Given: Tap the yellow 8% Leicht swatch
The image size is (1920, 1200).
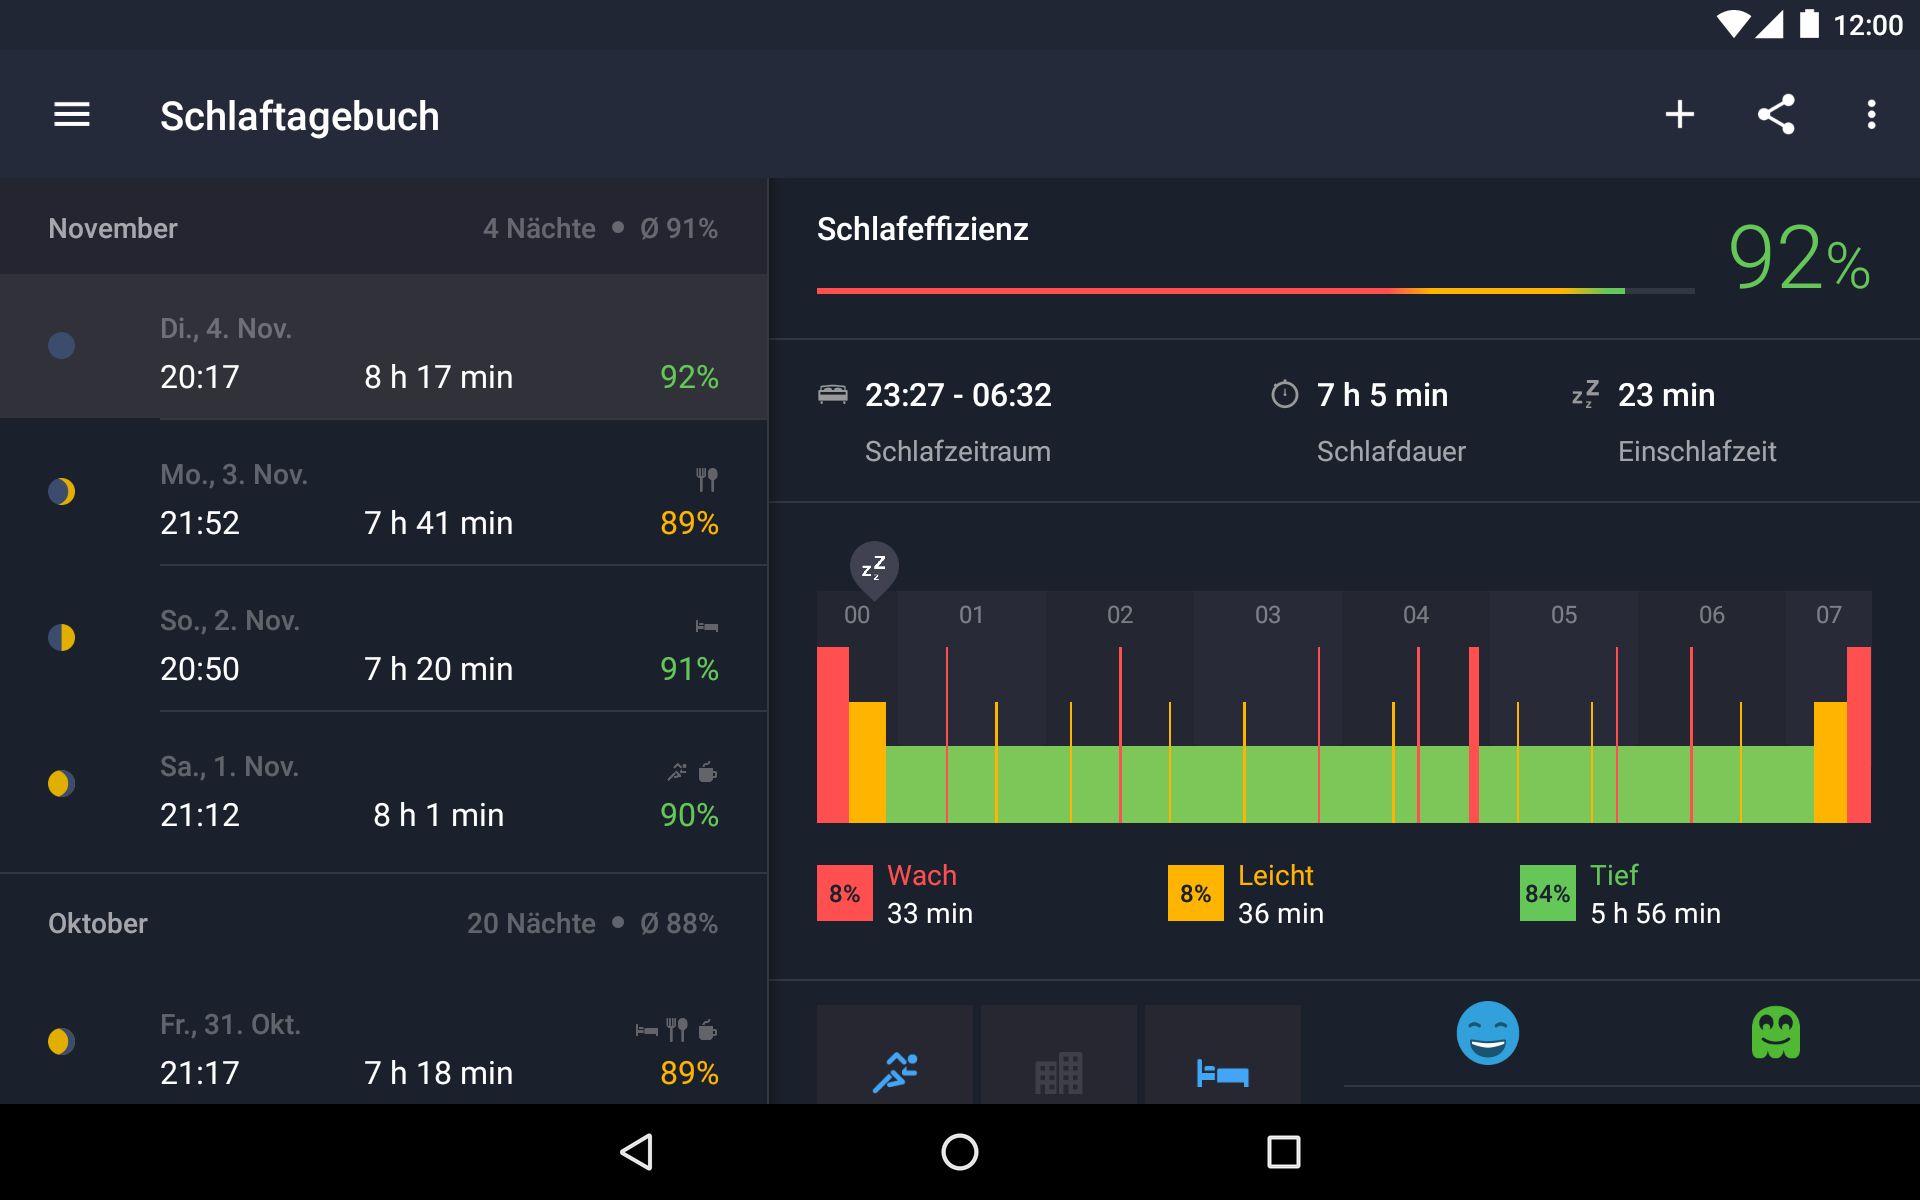Looking at the screenshot, I should (1196, 893).
